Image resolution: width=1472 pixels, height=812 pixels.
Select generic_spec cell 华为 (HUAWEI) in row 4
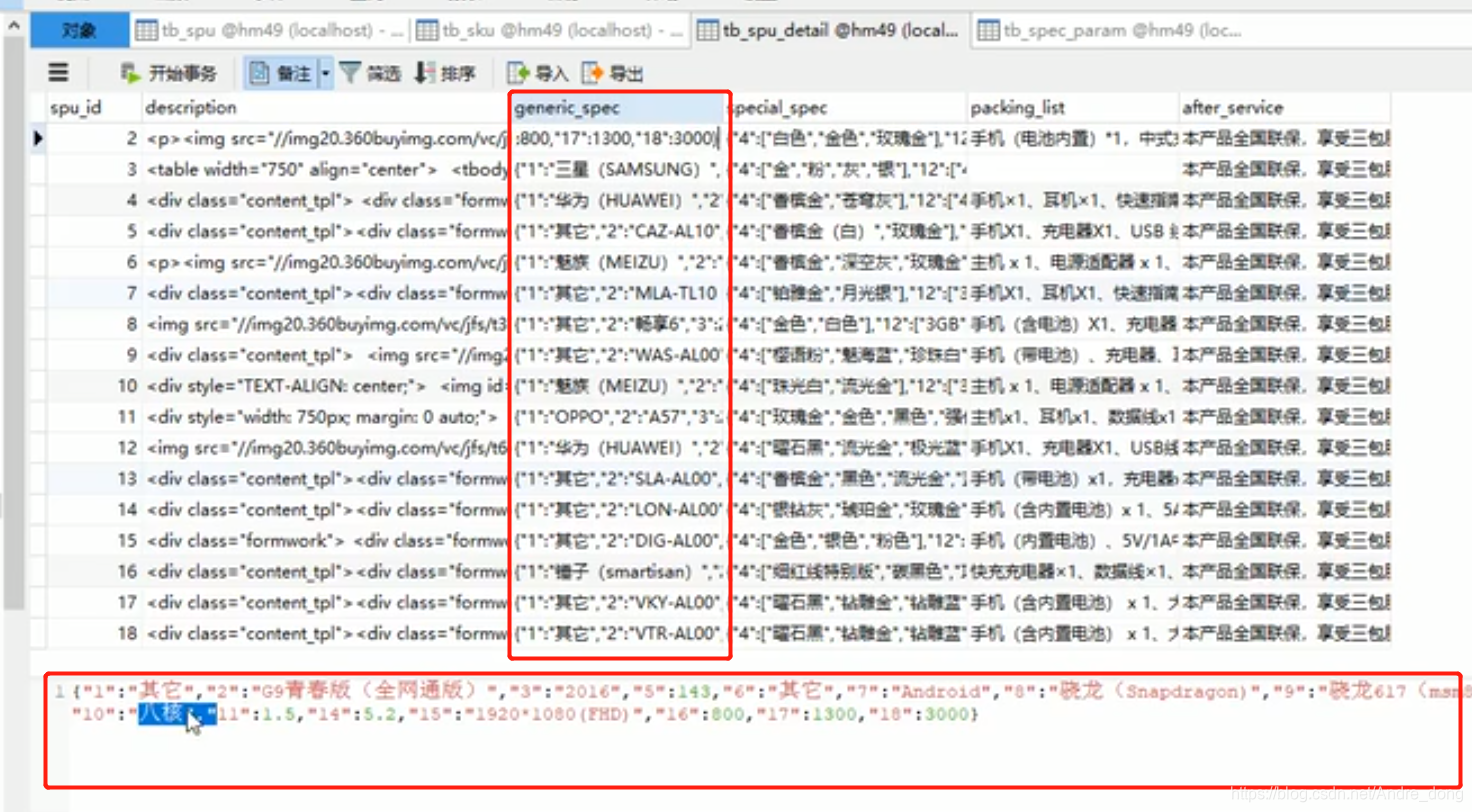618,200
